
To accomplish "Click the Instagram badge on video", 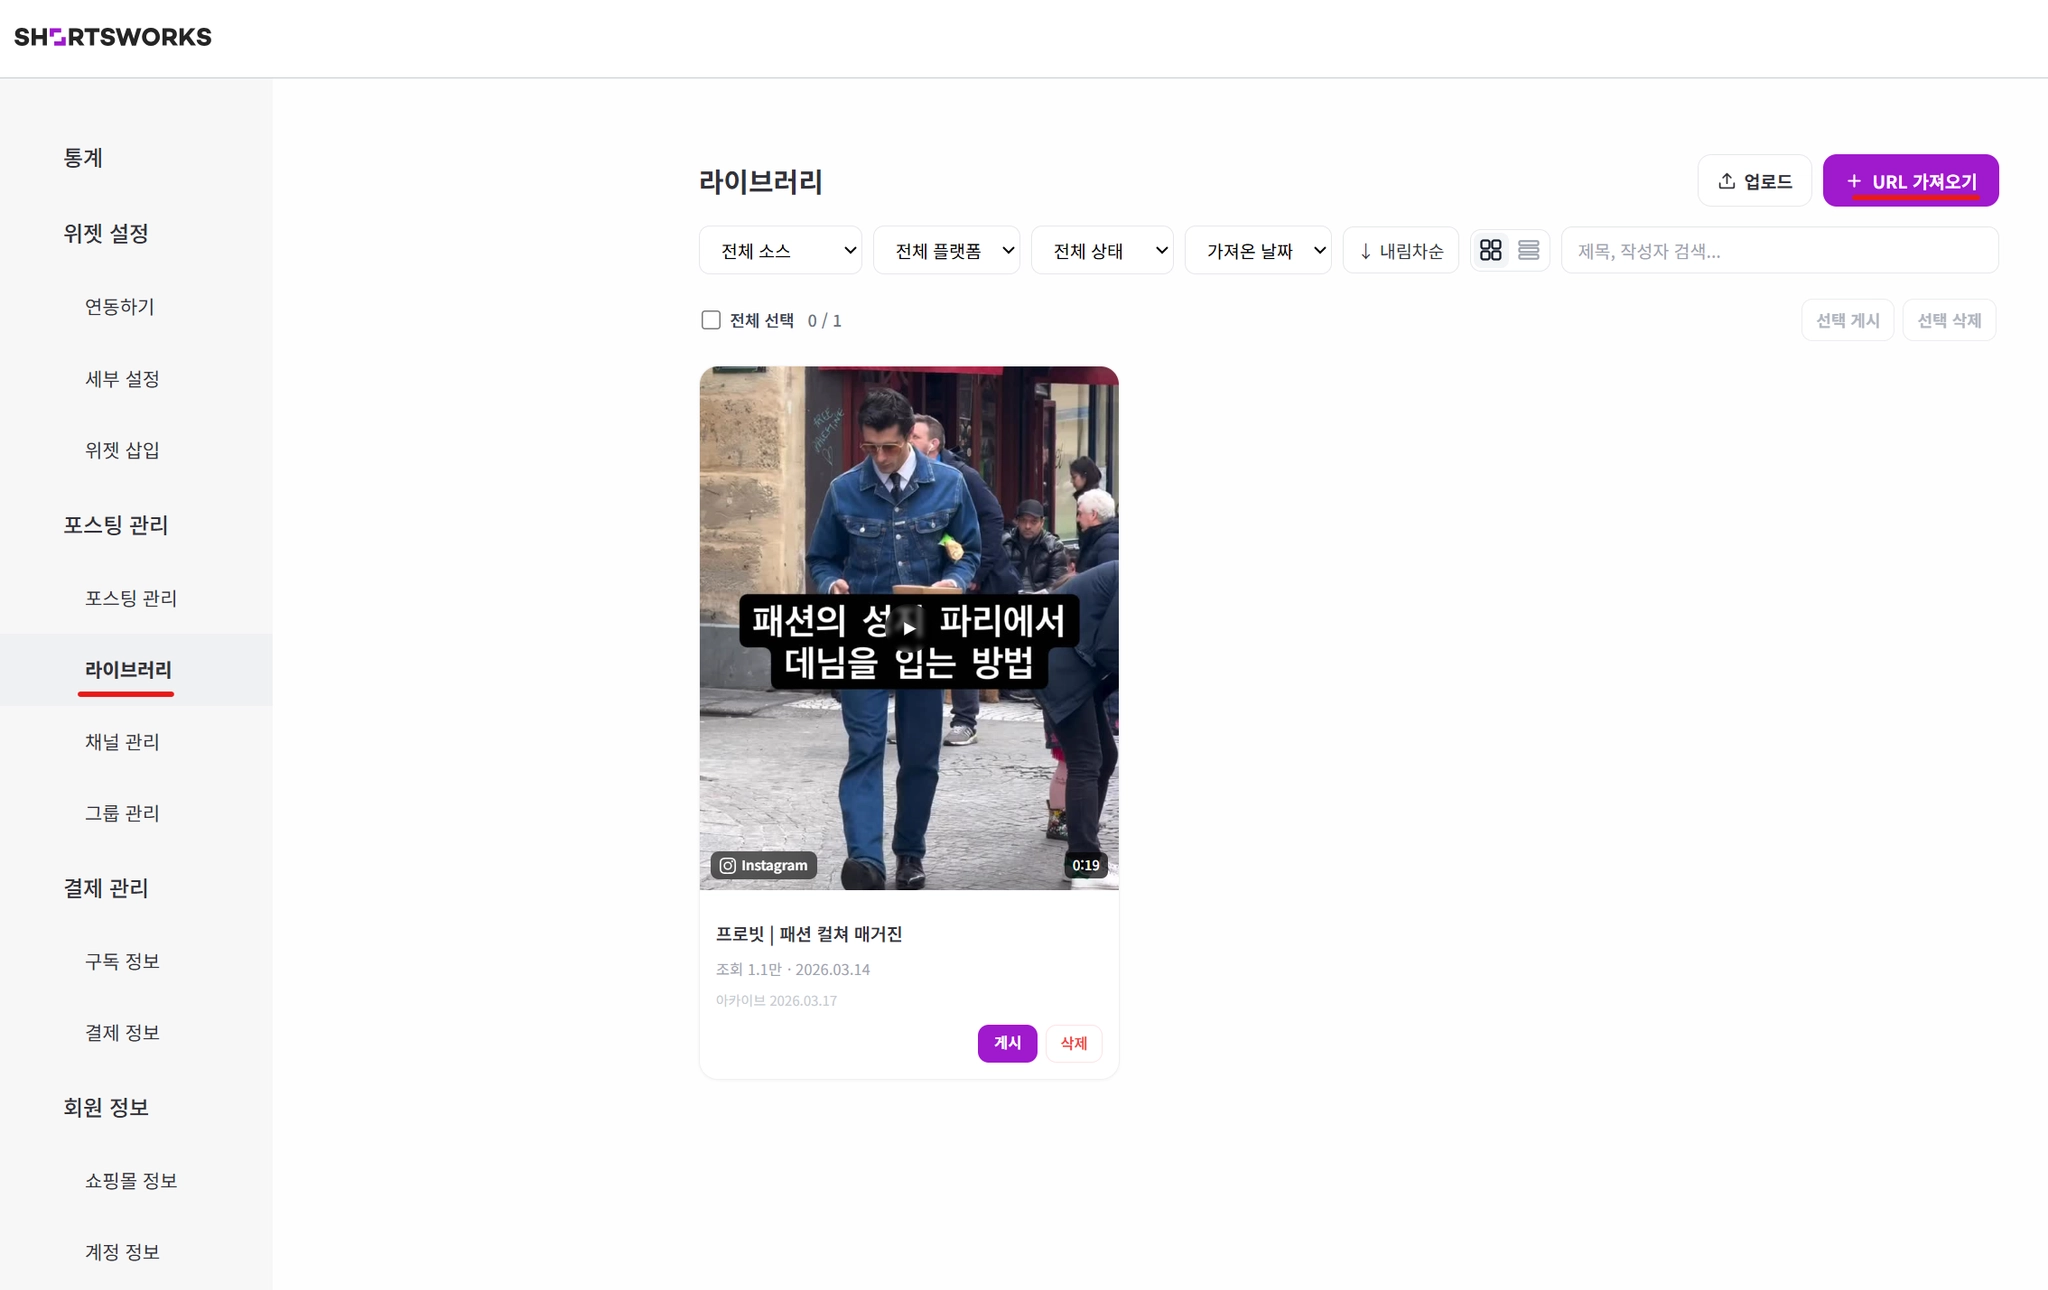I will [x=764, y=865].
